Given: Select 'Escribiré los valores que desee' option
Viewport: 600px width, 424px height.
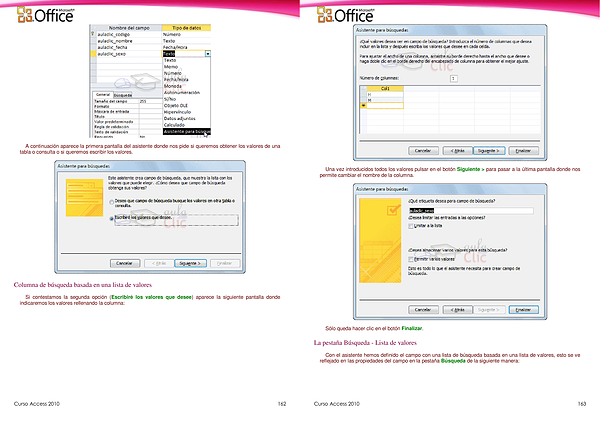Looking at the screenshot, I should 110,216.
